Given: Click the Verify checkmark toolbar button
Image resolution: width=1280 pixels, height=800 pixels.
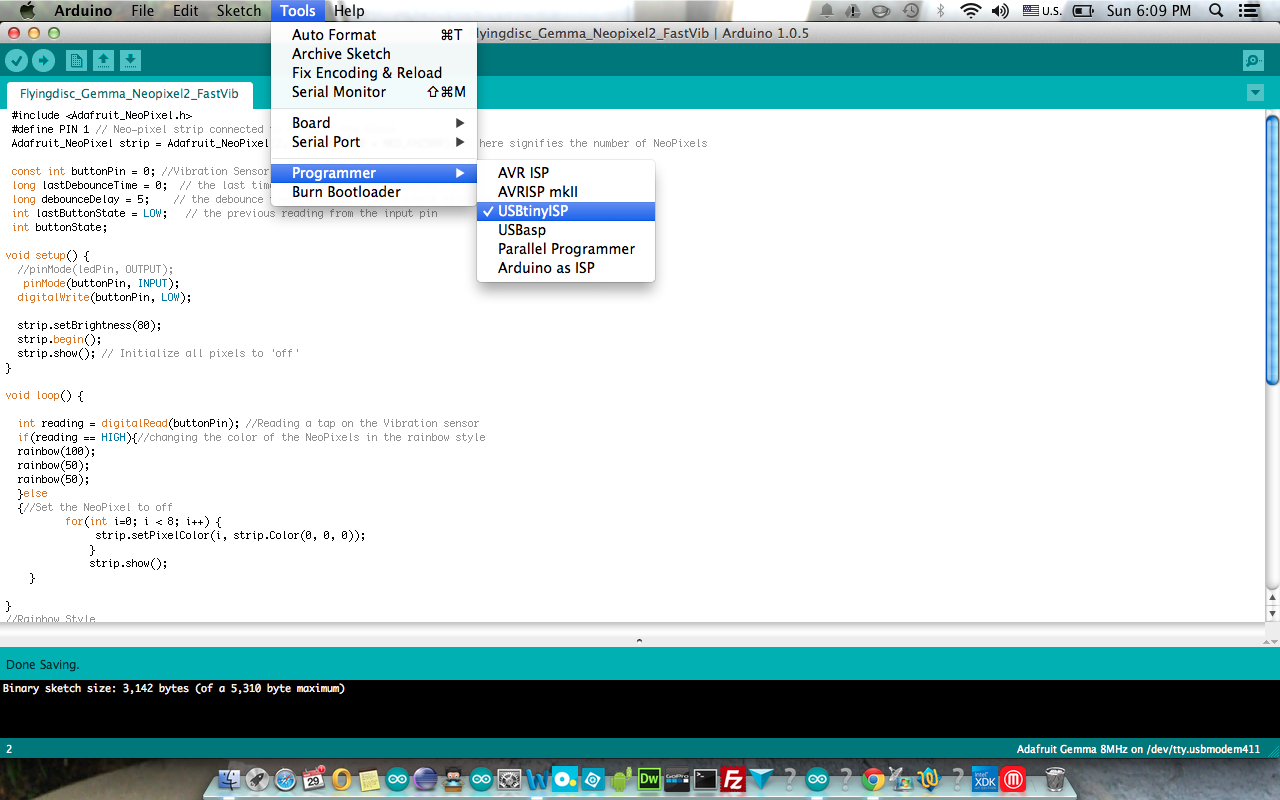Looking at the screenshot, I should [17, 61].
